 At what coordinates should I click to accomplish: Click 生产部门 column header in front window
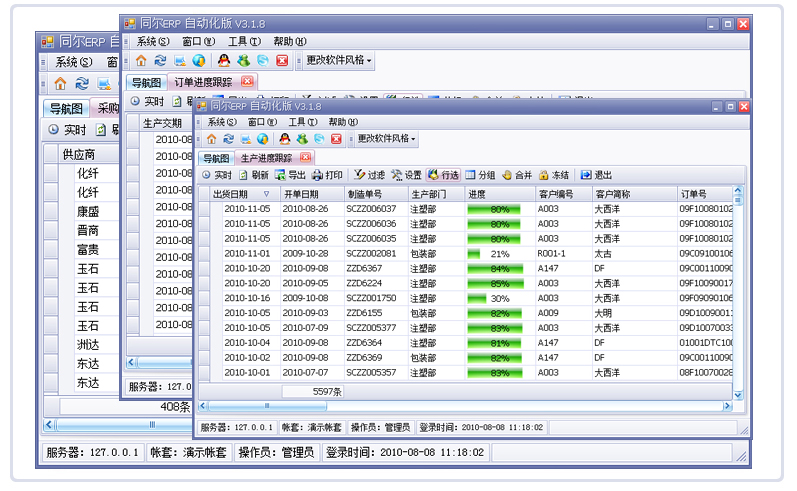[436, 194]
